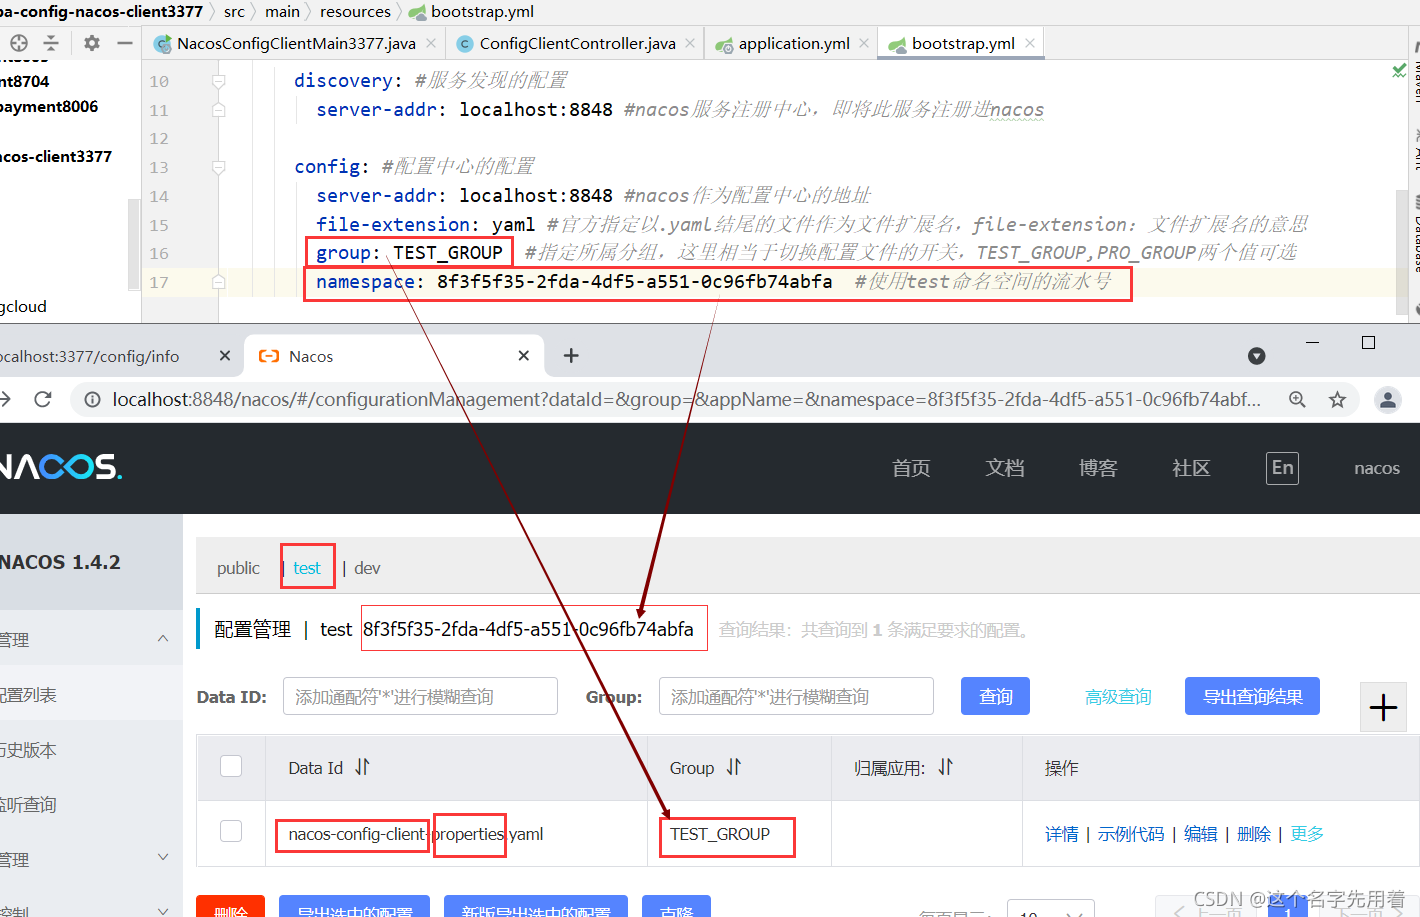Screen dimensions: 1420x917
Task: Click the green inspection checkmark icon
Action: pos(1399,70)
